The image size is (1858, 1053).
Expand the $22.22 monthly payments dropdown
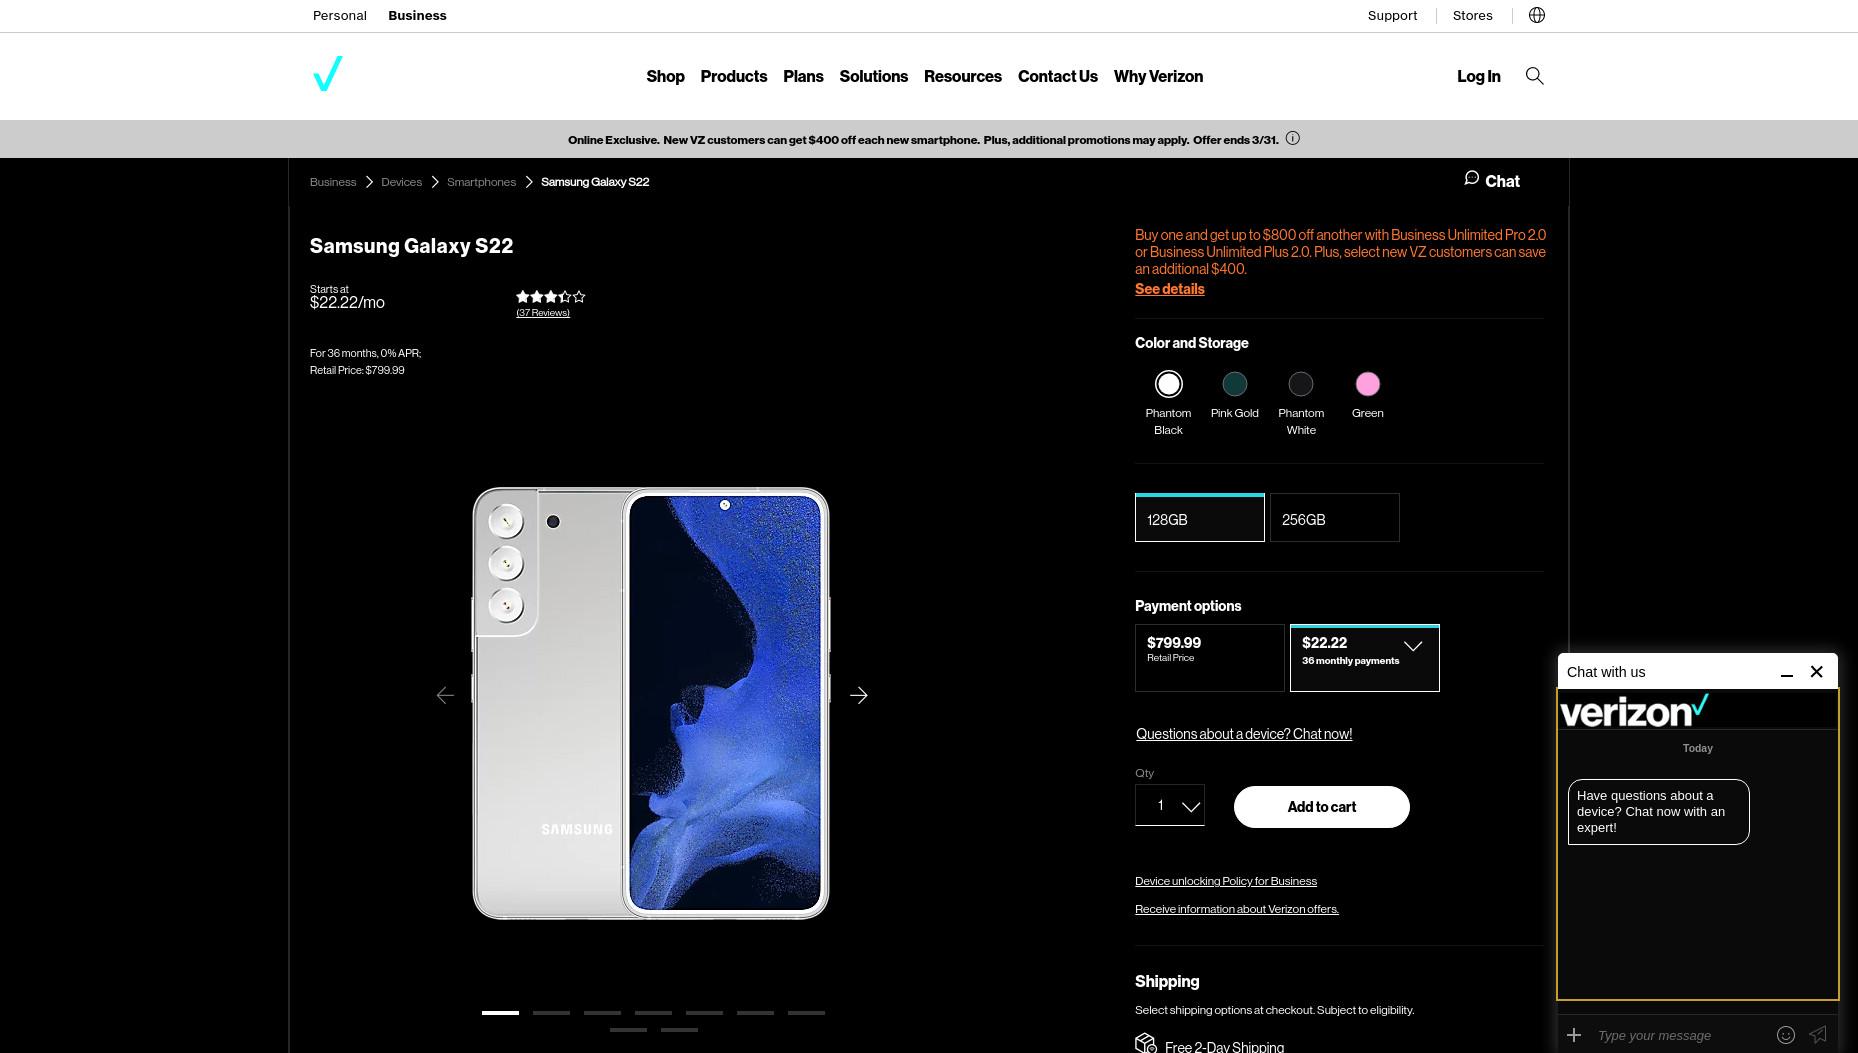click(1365, 658)
